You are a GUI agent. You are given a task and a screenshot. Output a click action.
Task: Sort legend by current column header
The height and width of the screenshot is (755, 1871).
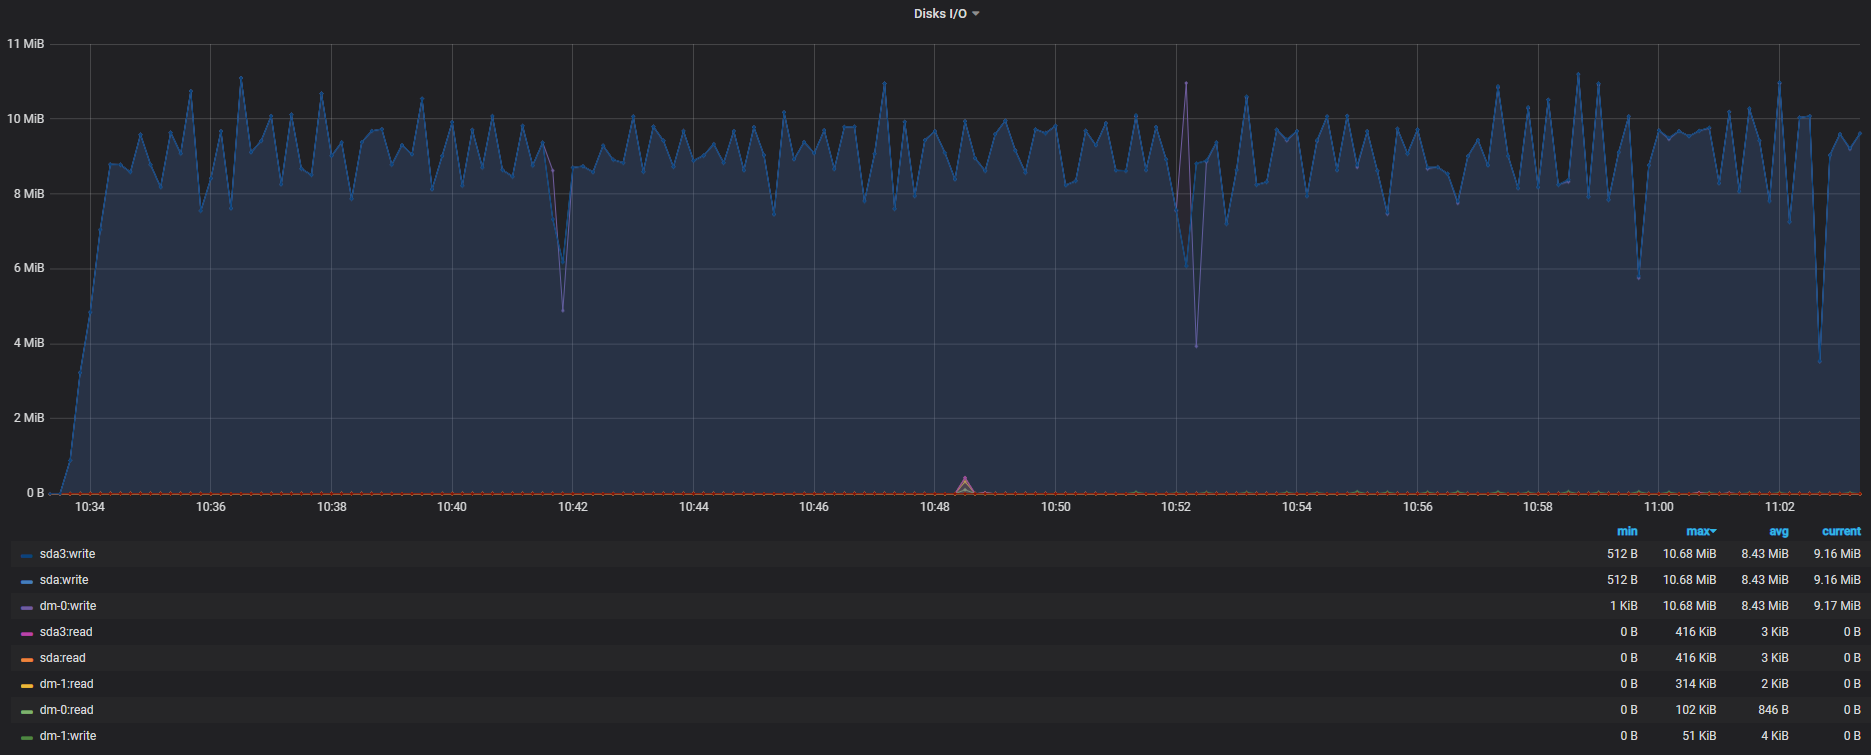[x=1841, y=531]
